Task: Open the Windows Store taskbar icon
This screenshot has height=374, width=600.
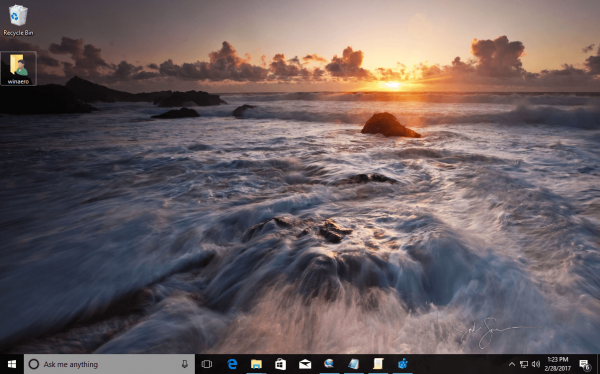Action: [280, 364]
